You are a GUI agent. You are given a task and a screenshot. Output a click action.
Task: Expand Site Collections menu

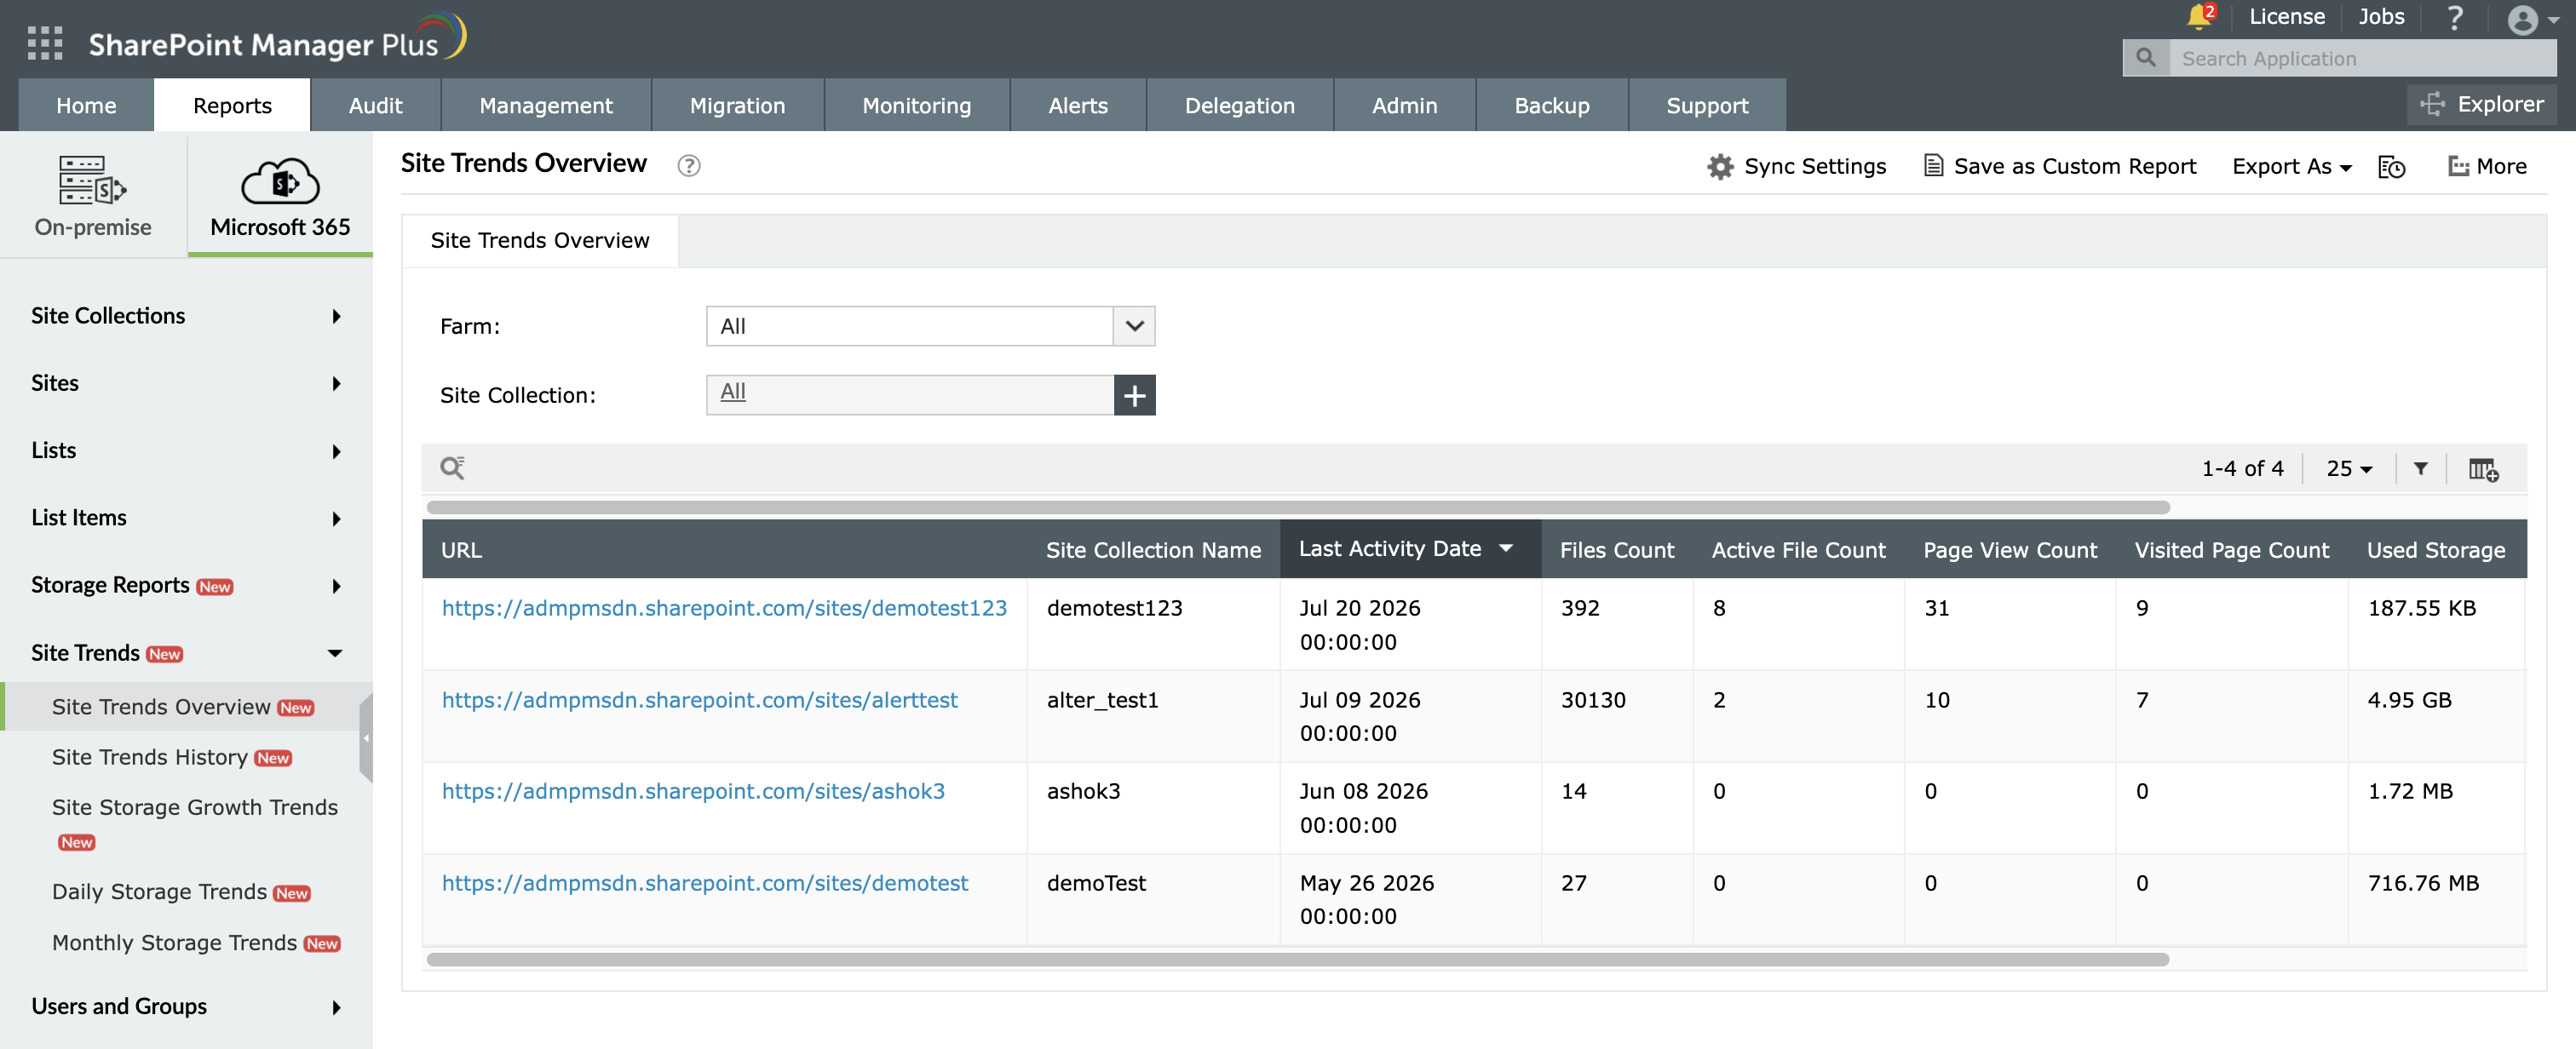pyautogui.click(x=186, y=316)
